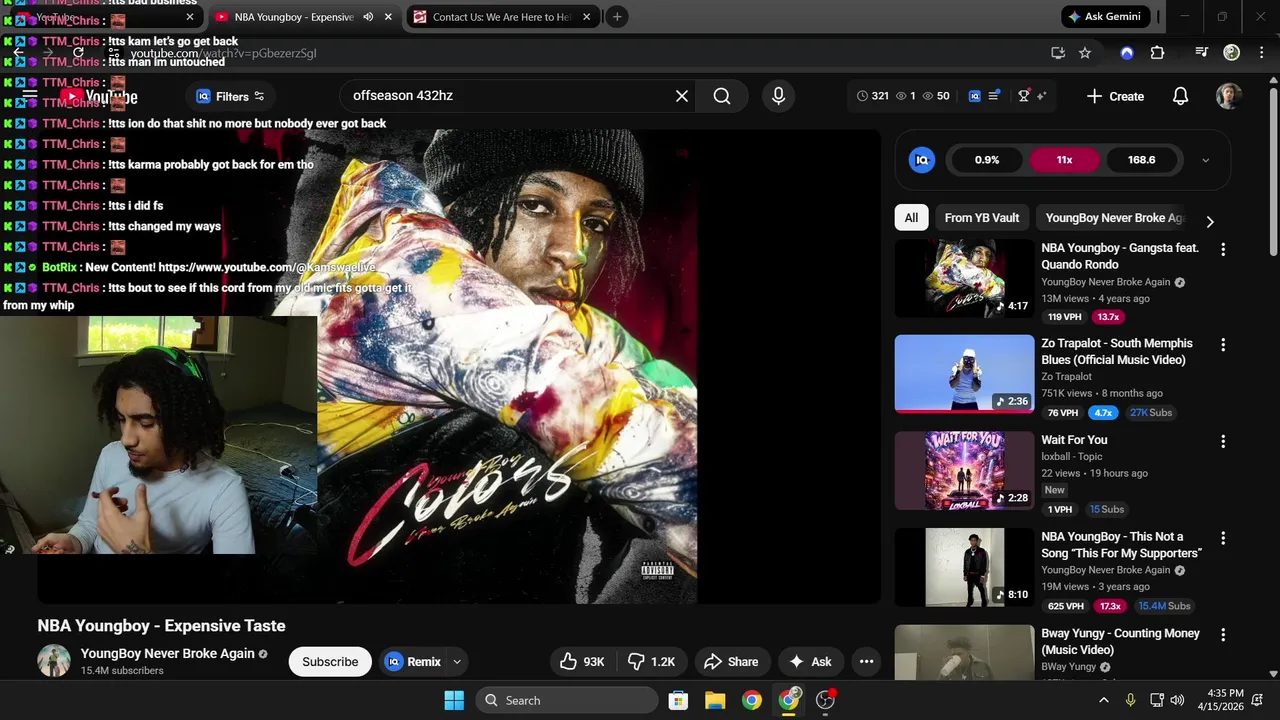Click blue round extension icon in toolbar
This screenshot has width=1280, height=720.
(x=1127, y=53)
